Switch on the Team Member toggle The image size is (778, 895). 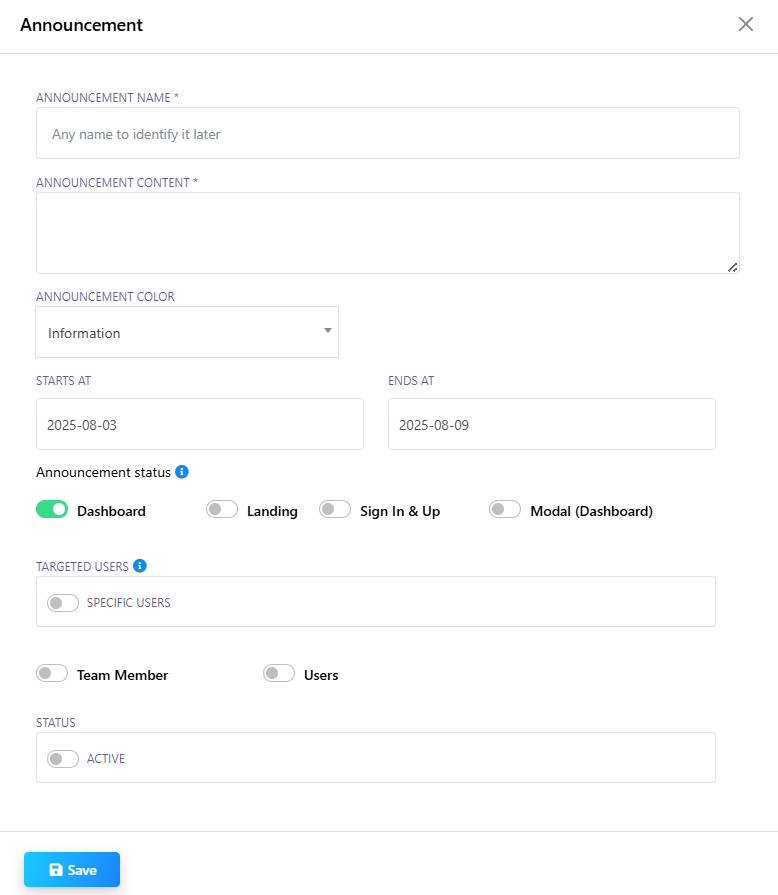52,674
